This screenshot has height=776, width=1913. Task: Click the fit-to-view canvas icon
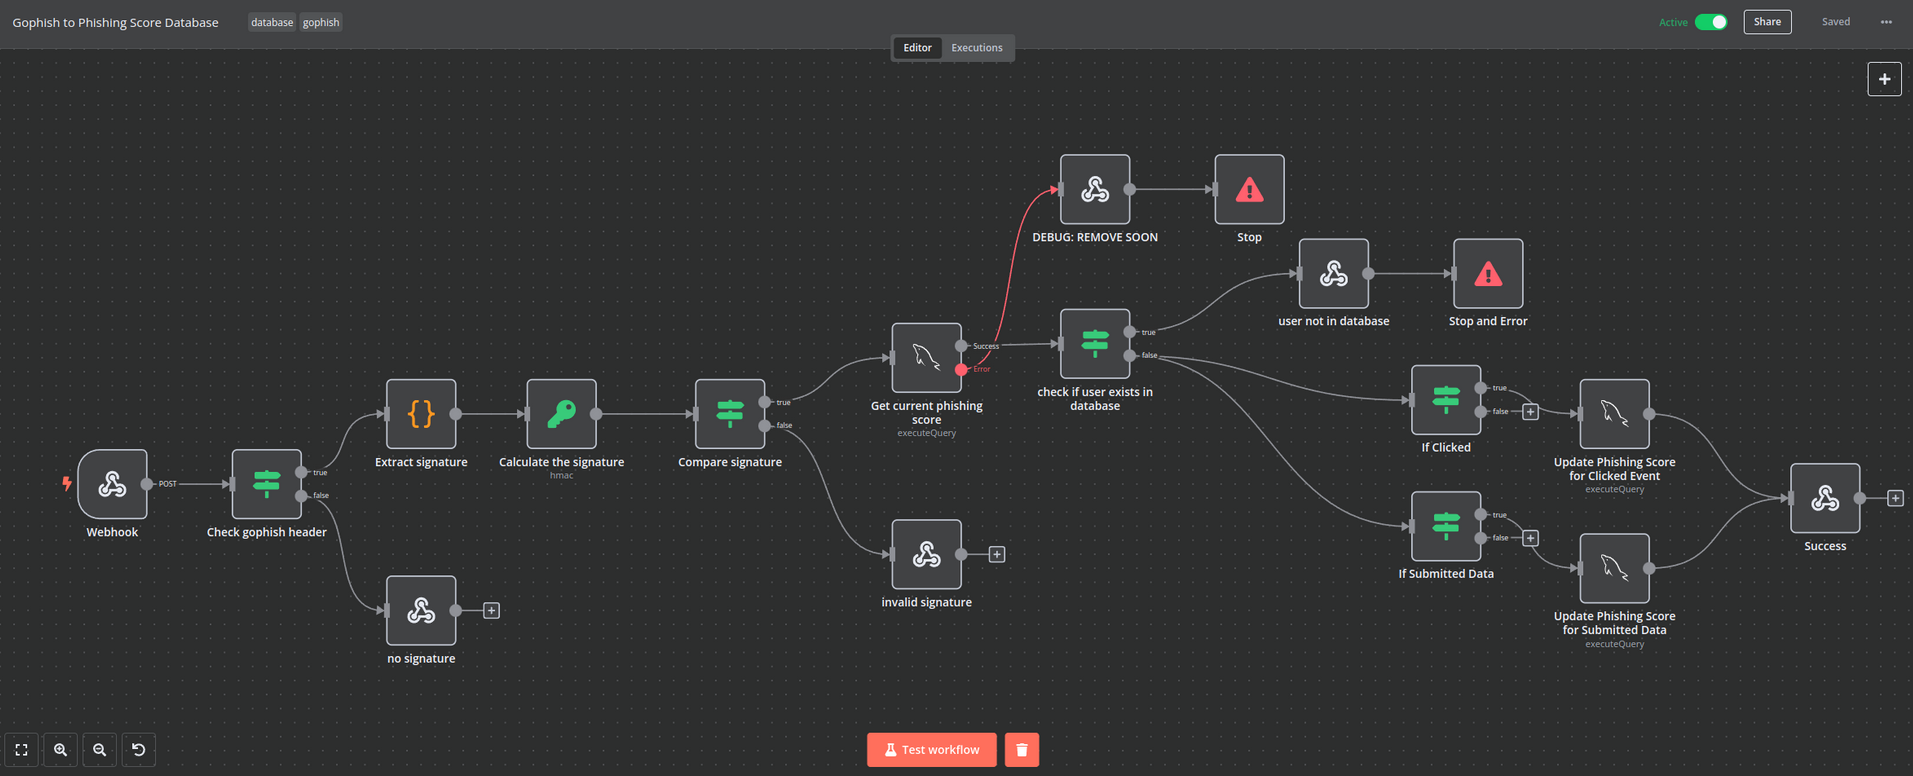point(21,750)
